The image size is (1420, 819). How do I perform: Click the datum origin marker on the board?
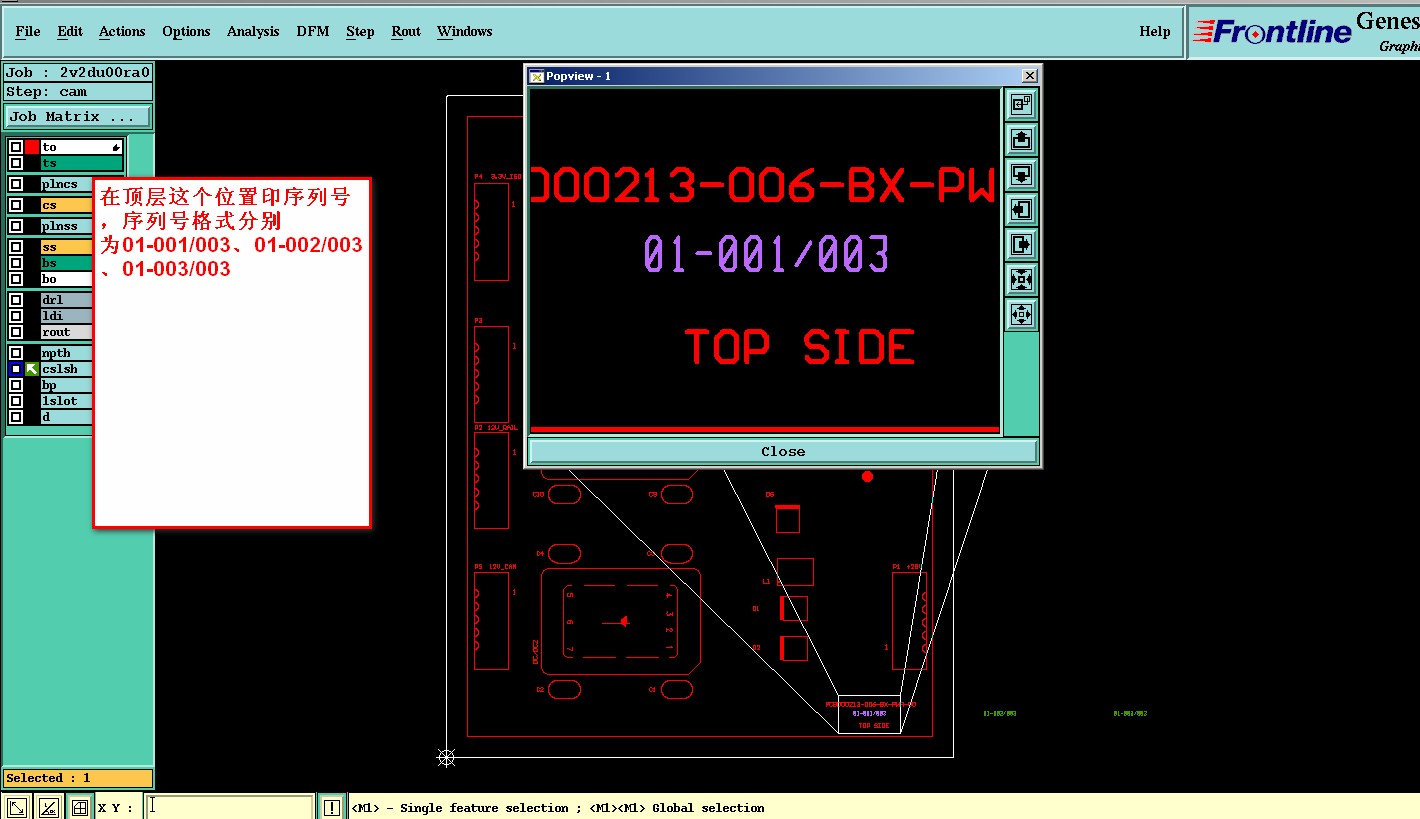[447, 757]
